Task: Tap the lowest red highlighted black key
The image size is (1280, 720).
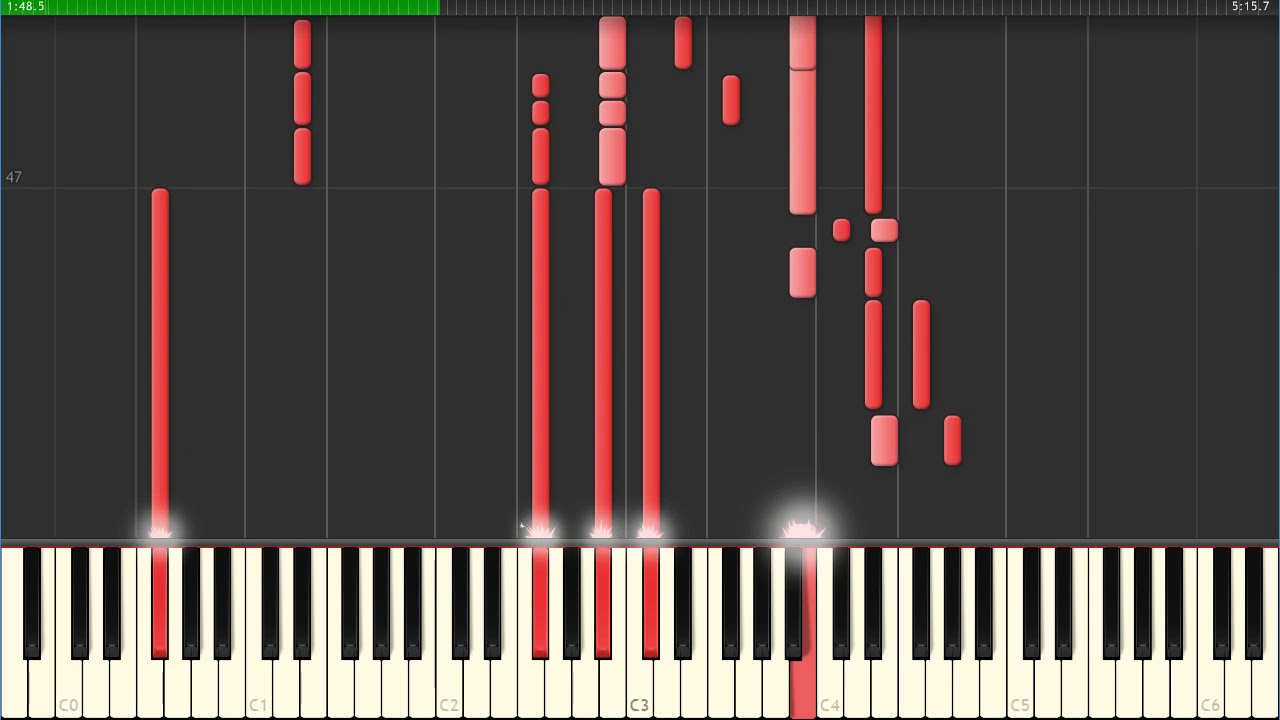Action: (160, 603)
